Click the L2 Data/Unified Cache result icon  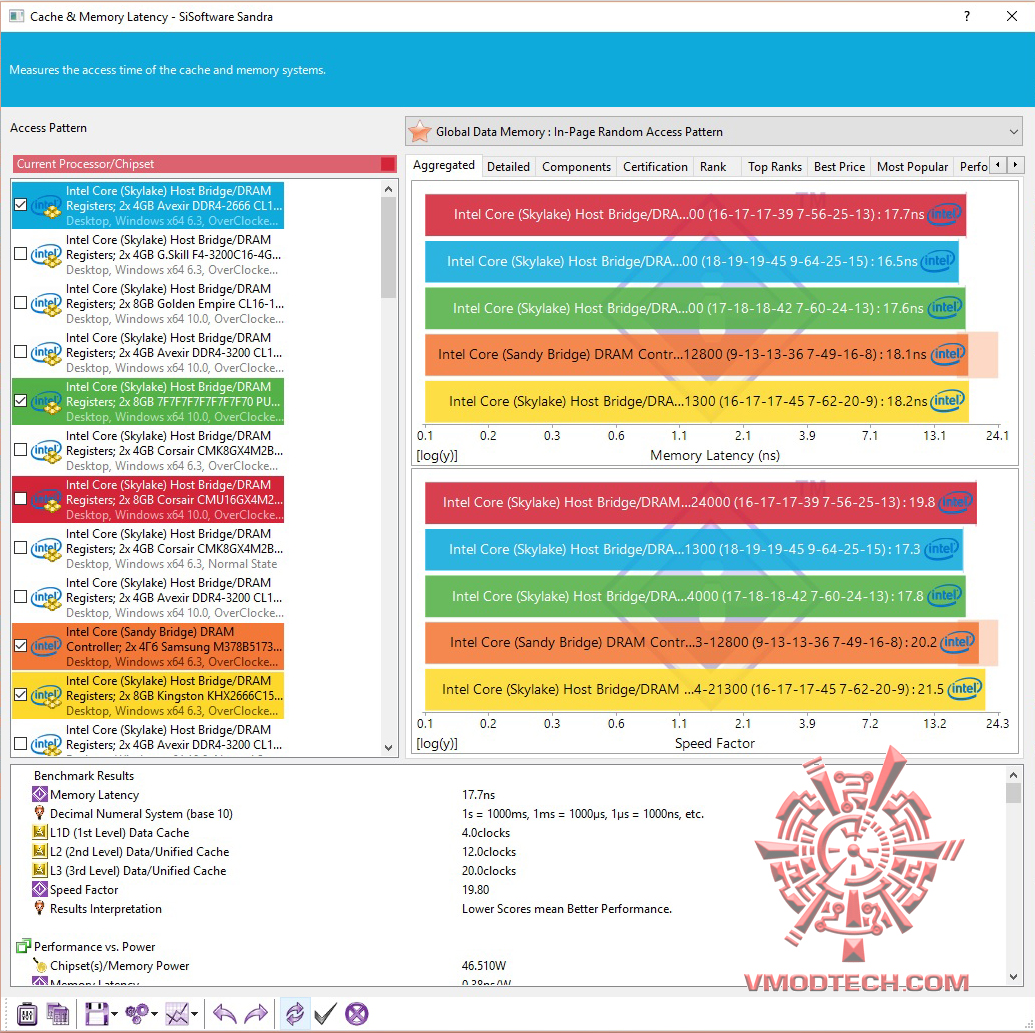[x=40, y=851]
